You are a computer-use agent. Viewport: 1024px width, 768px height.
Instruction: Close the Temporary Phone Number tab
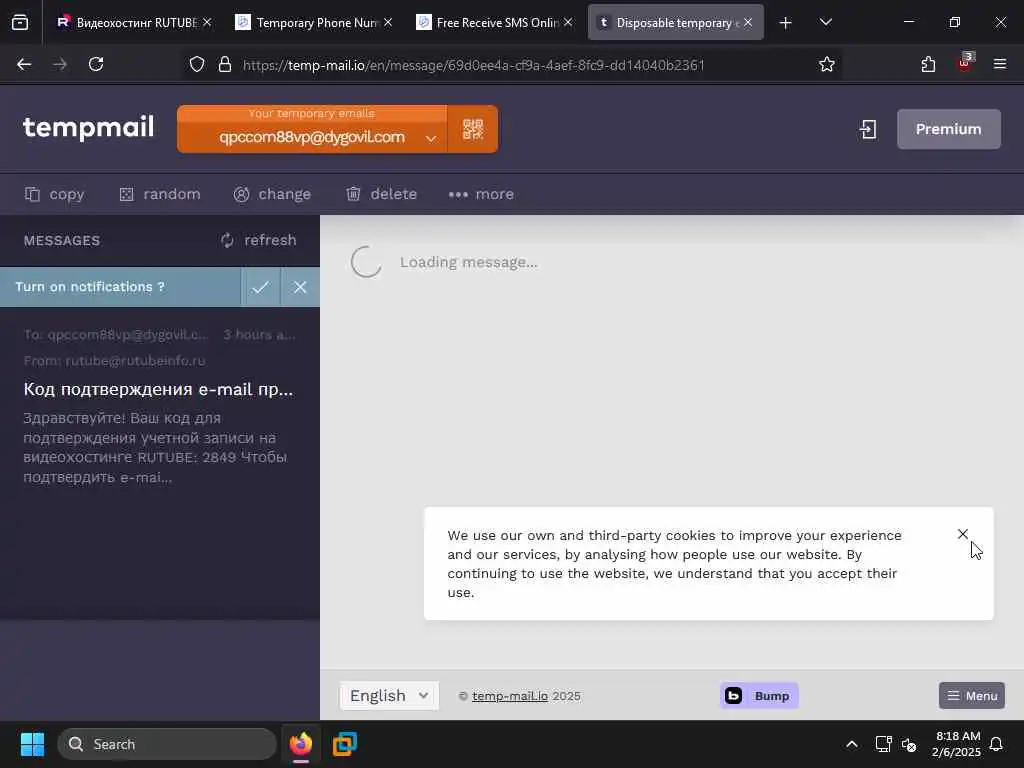click(x=388, y=22)
